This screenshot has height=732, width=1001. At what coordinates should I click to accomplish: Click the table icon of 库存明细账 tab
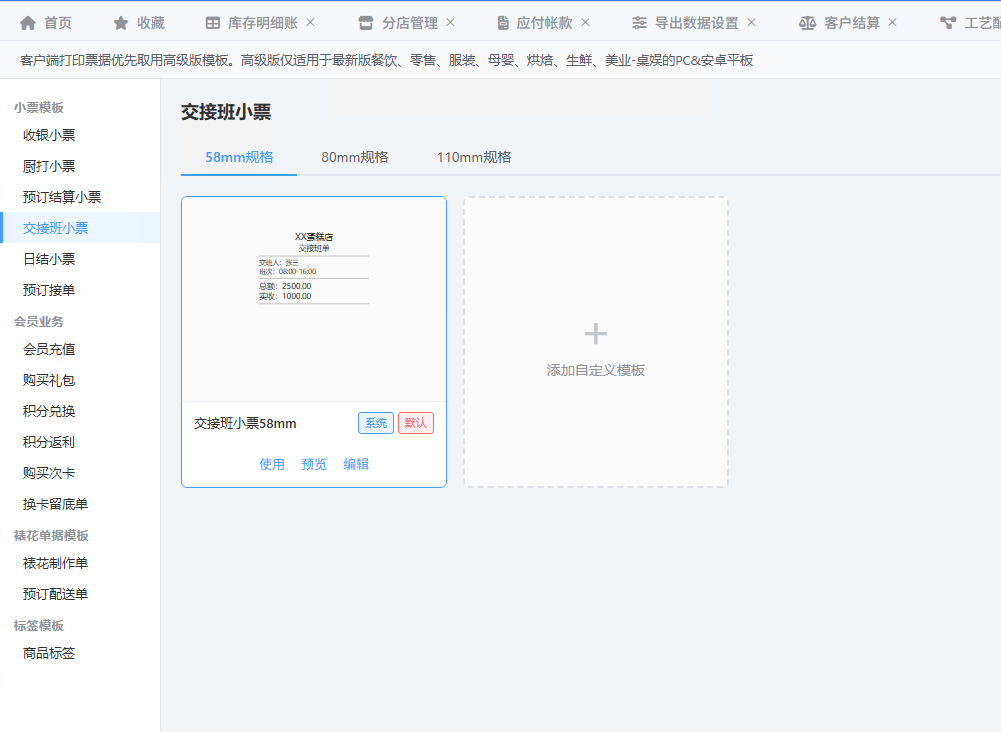213,23
